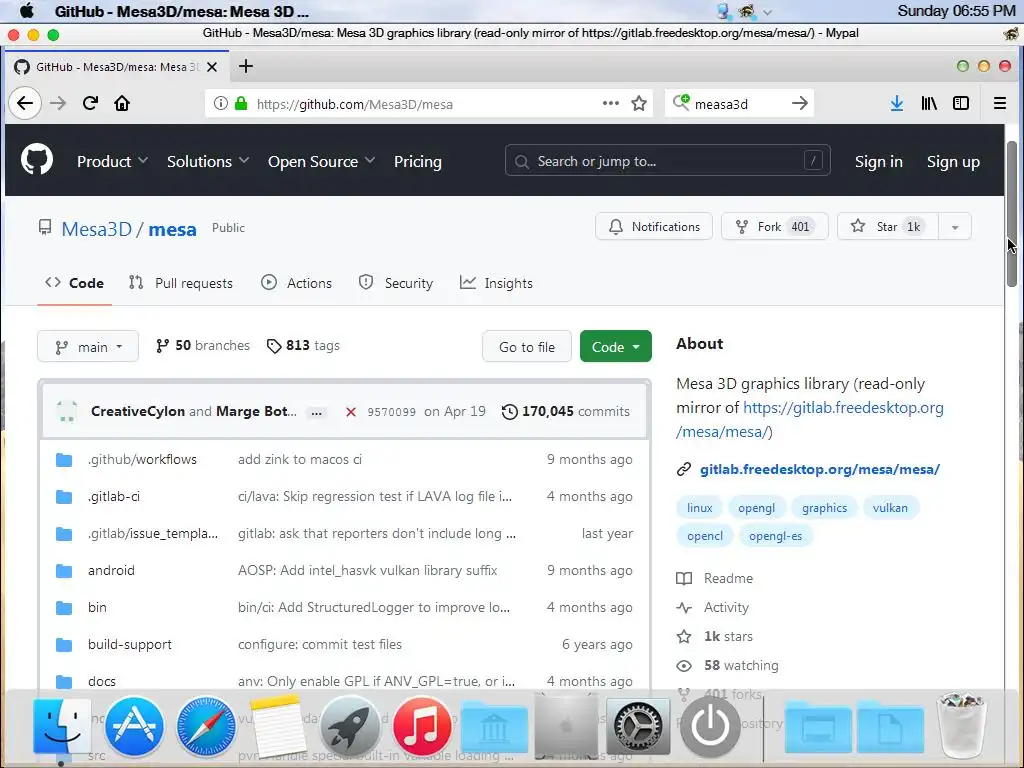Screen dimensions: 1024x768
Task: Click the failed build red X status
Action: (351, 412)
